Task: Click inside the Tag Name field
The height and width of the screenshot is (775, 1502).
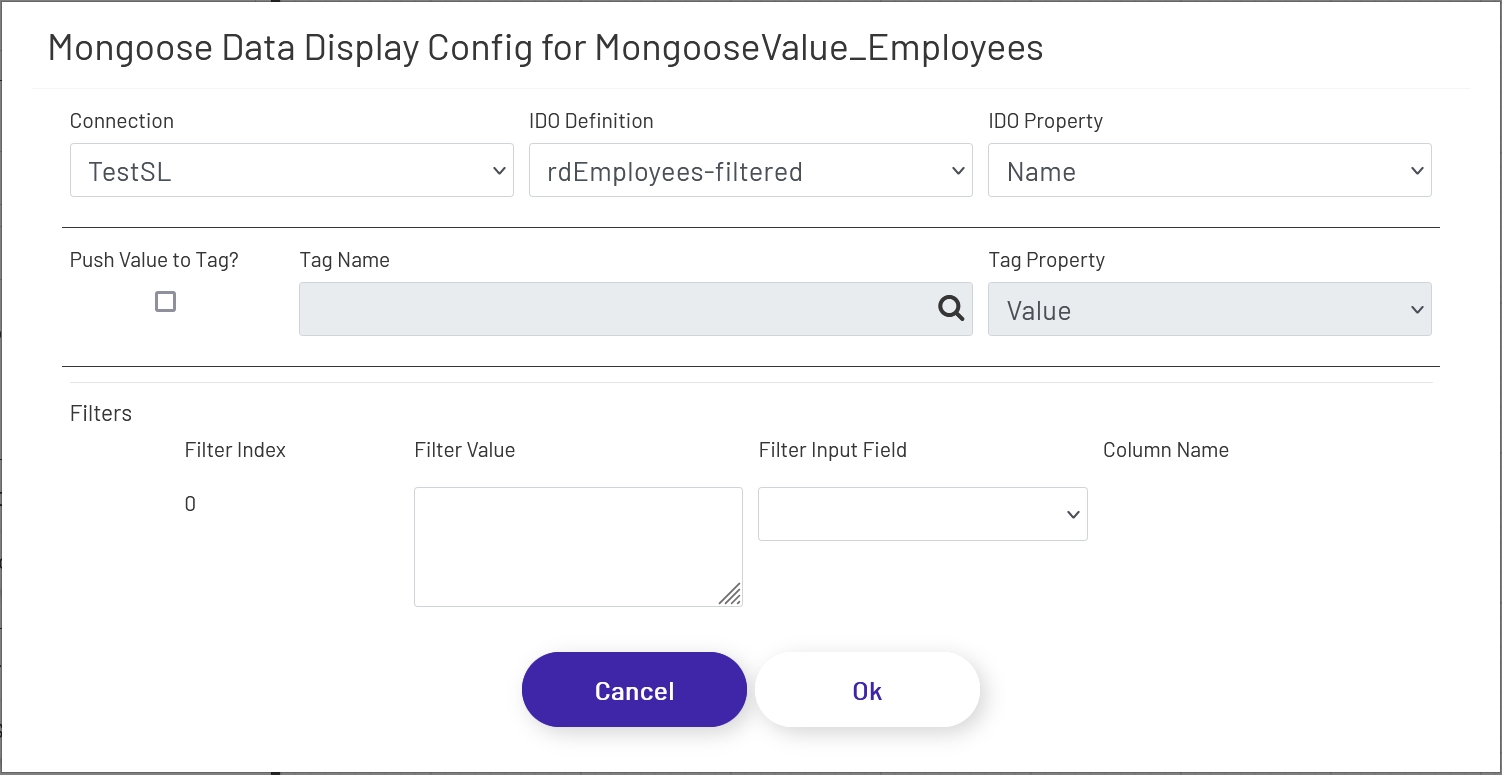Action: tap(600, 309)
